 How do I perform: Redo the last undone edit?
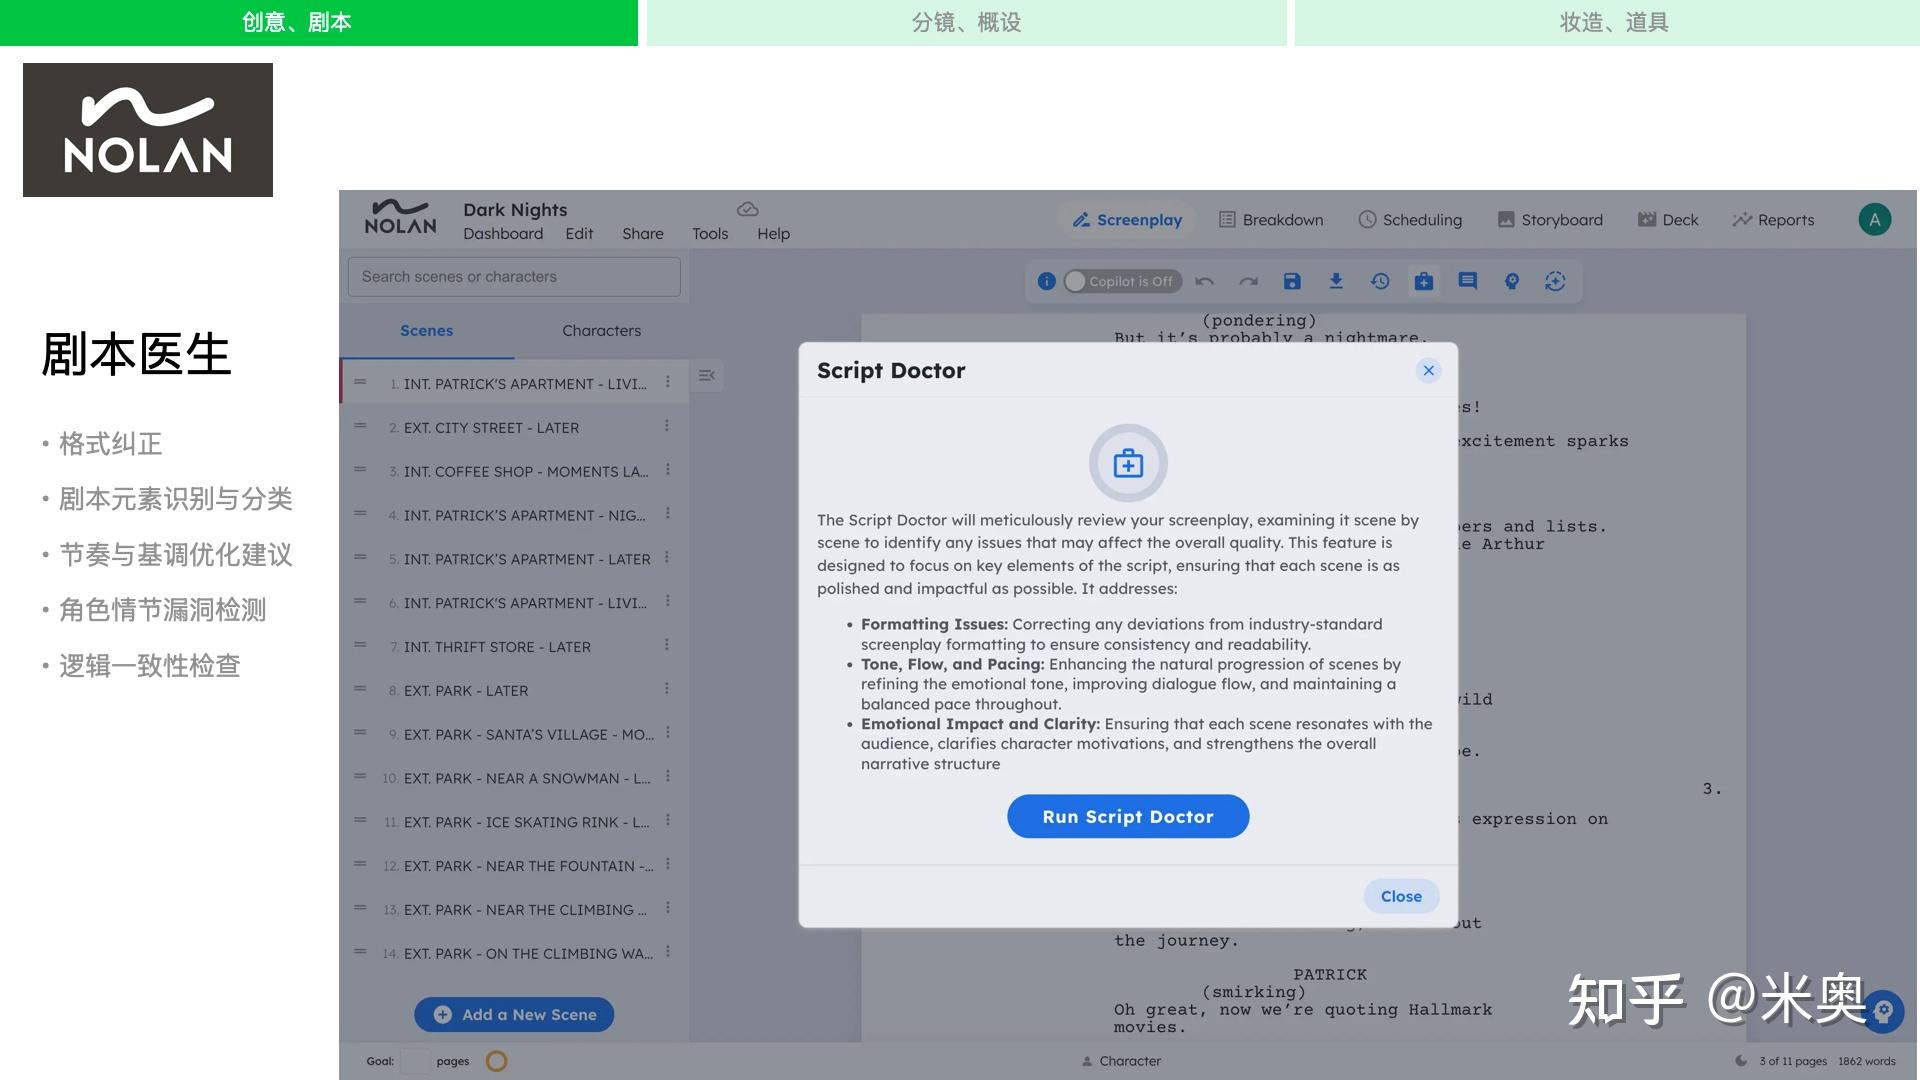[x=1248, y=281]
